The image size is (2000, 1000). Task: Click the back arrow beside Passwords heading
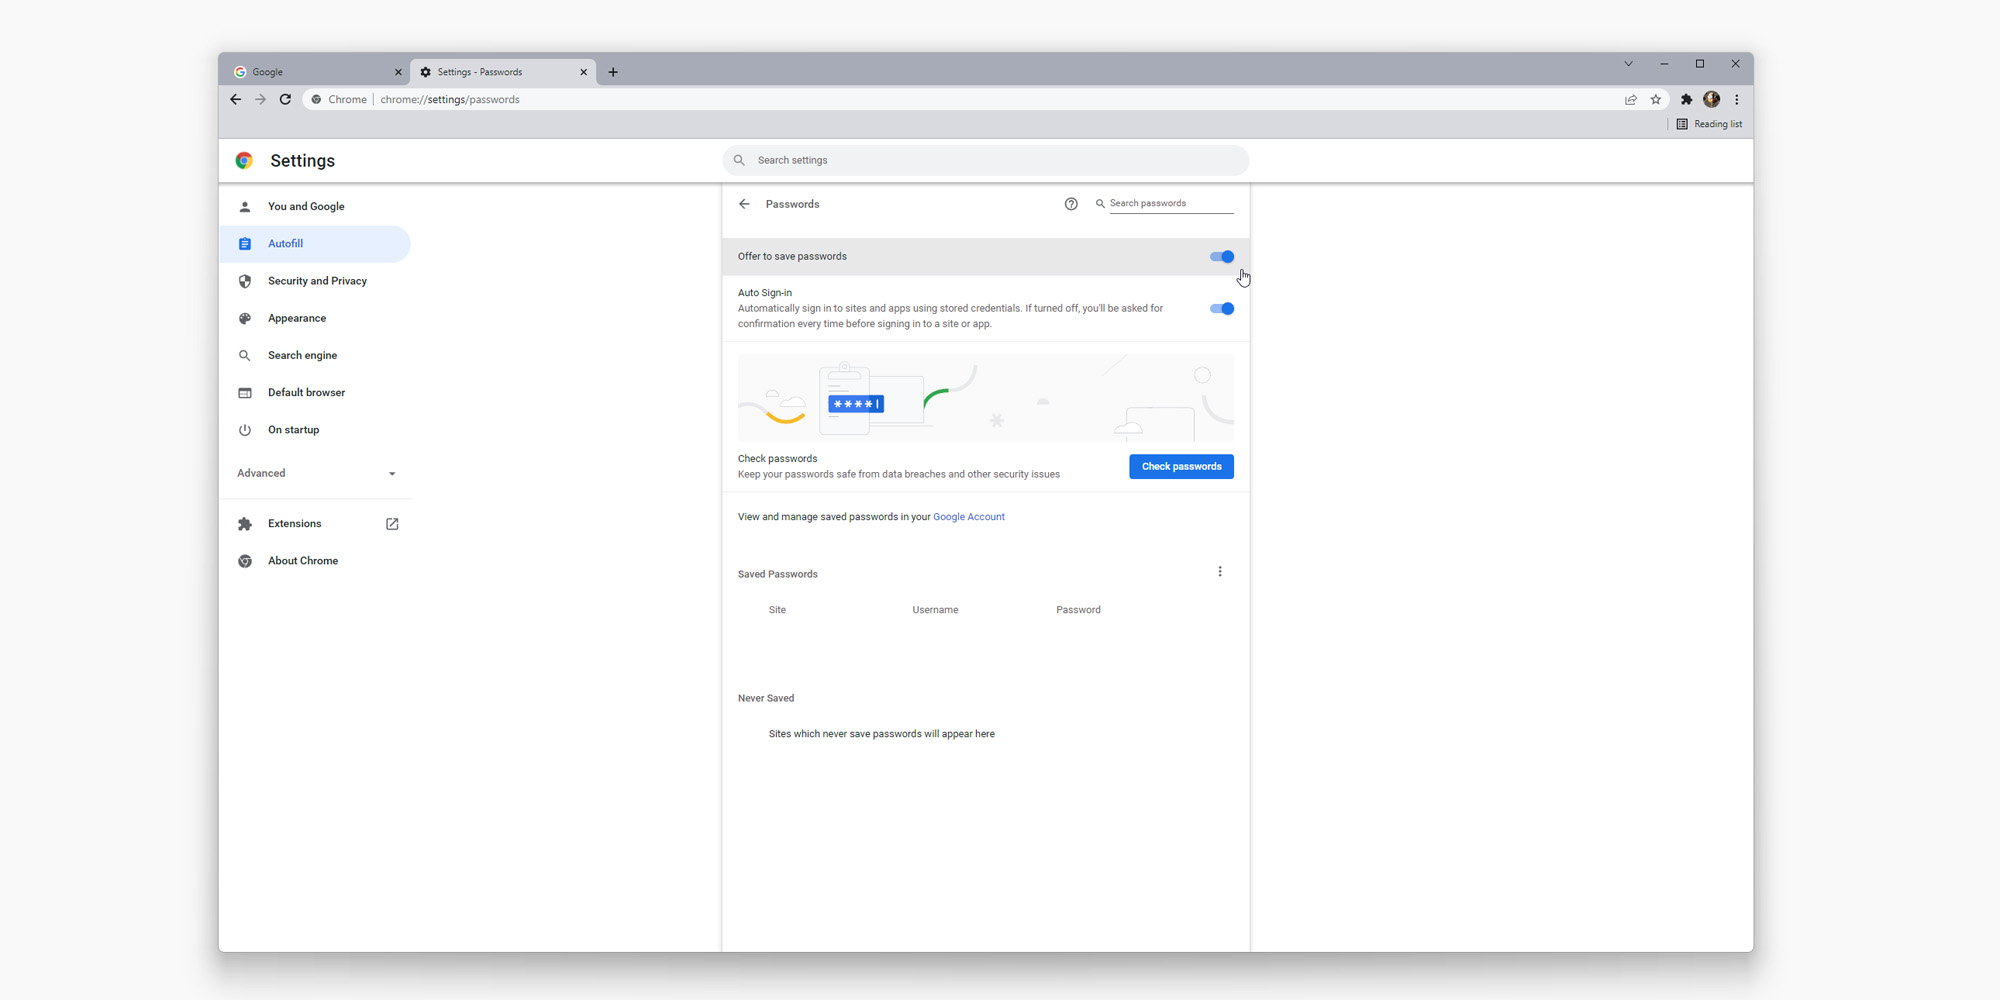744,204
